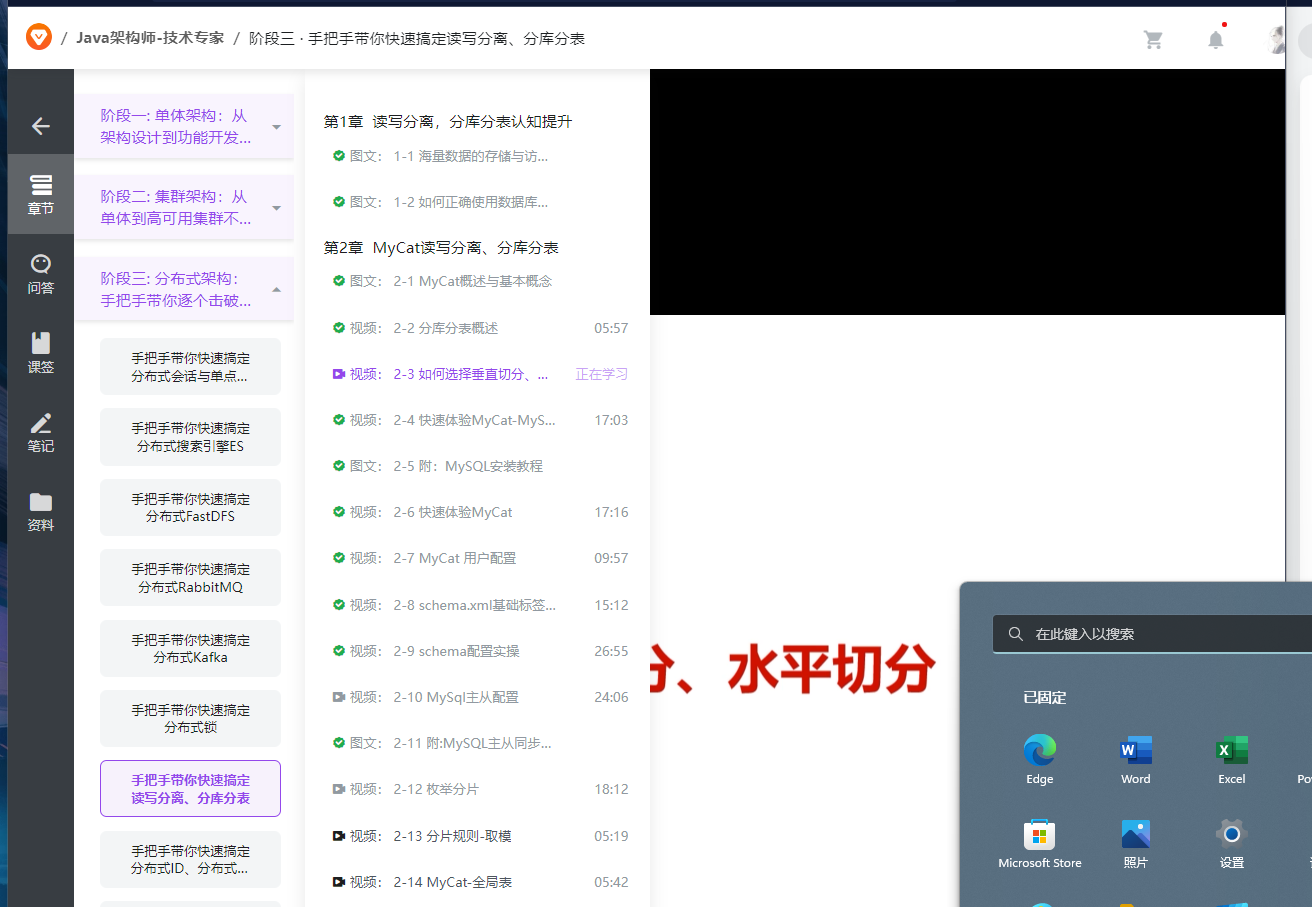1312x907 pixels.
Task: Click the video player area
Action: tap(967, 192)
